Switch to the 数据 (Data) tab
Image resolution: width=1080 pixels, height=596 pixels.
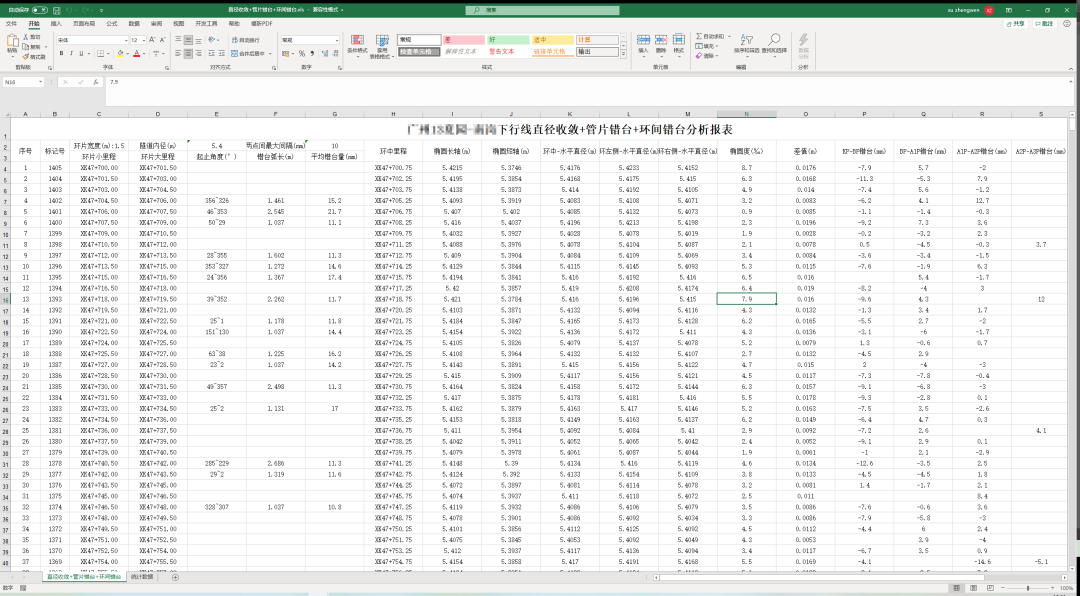pos(134,23)
